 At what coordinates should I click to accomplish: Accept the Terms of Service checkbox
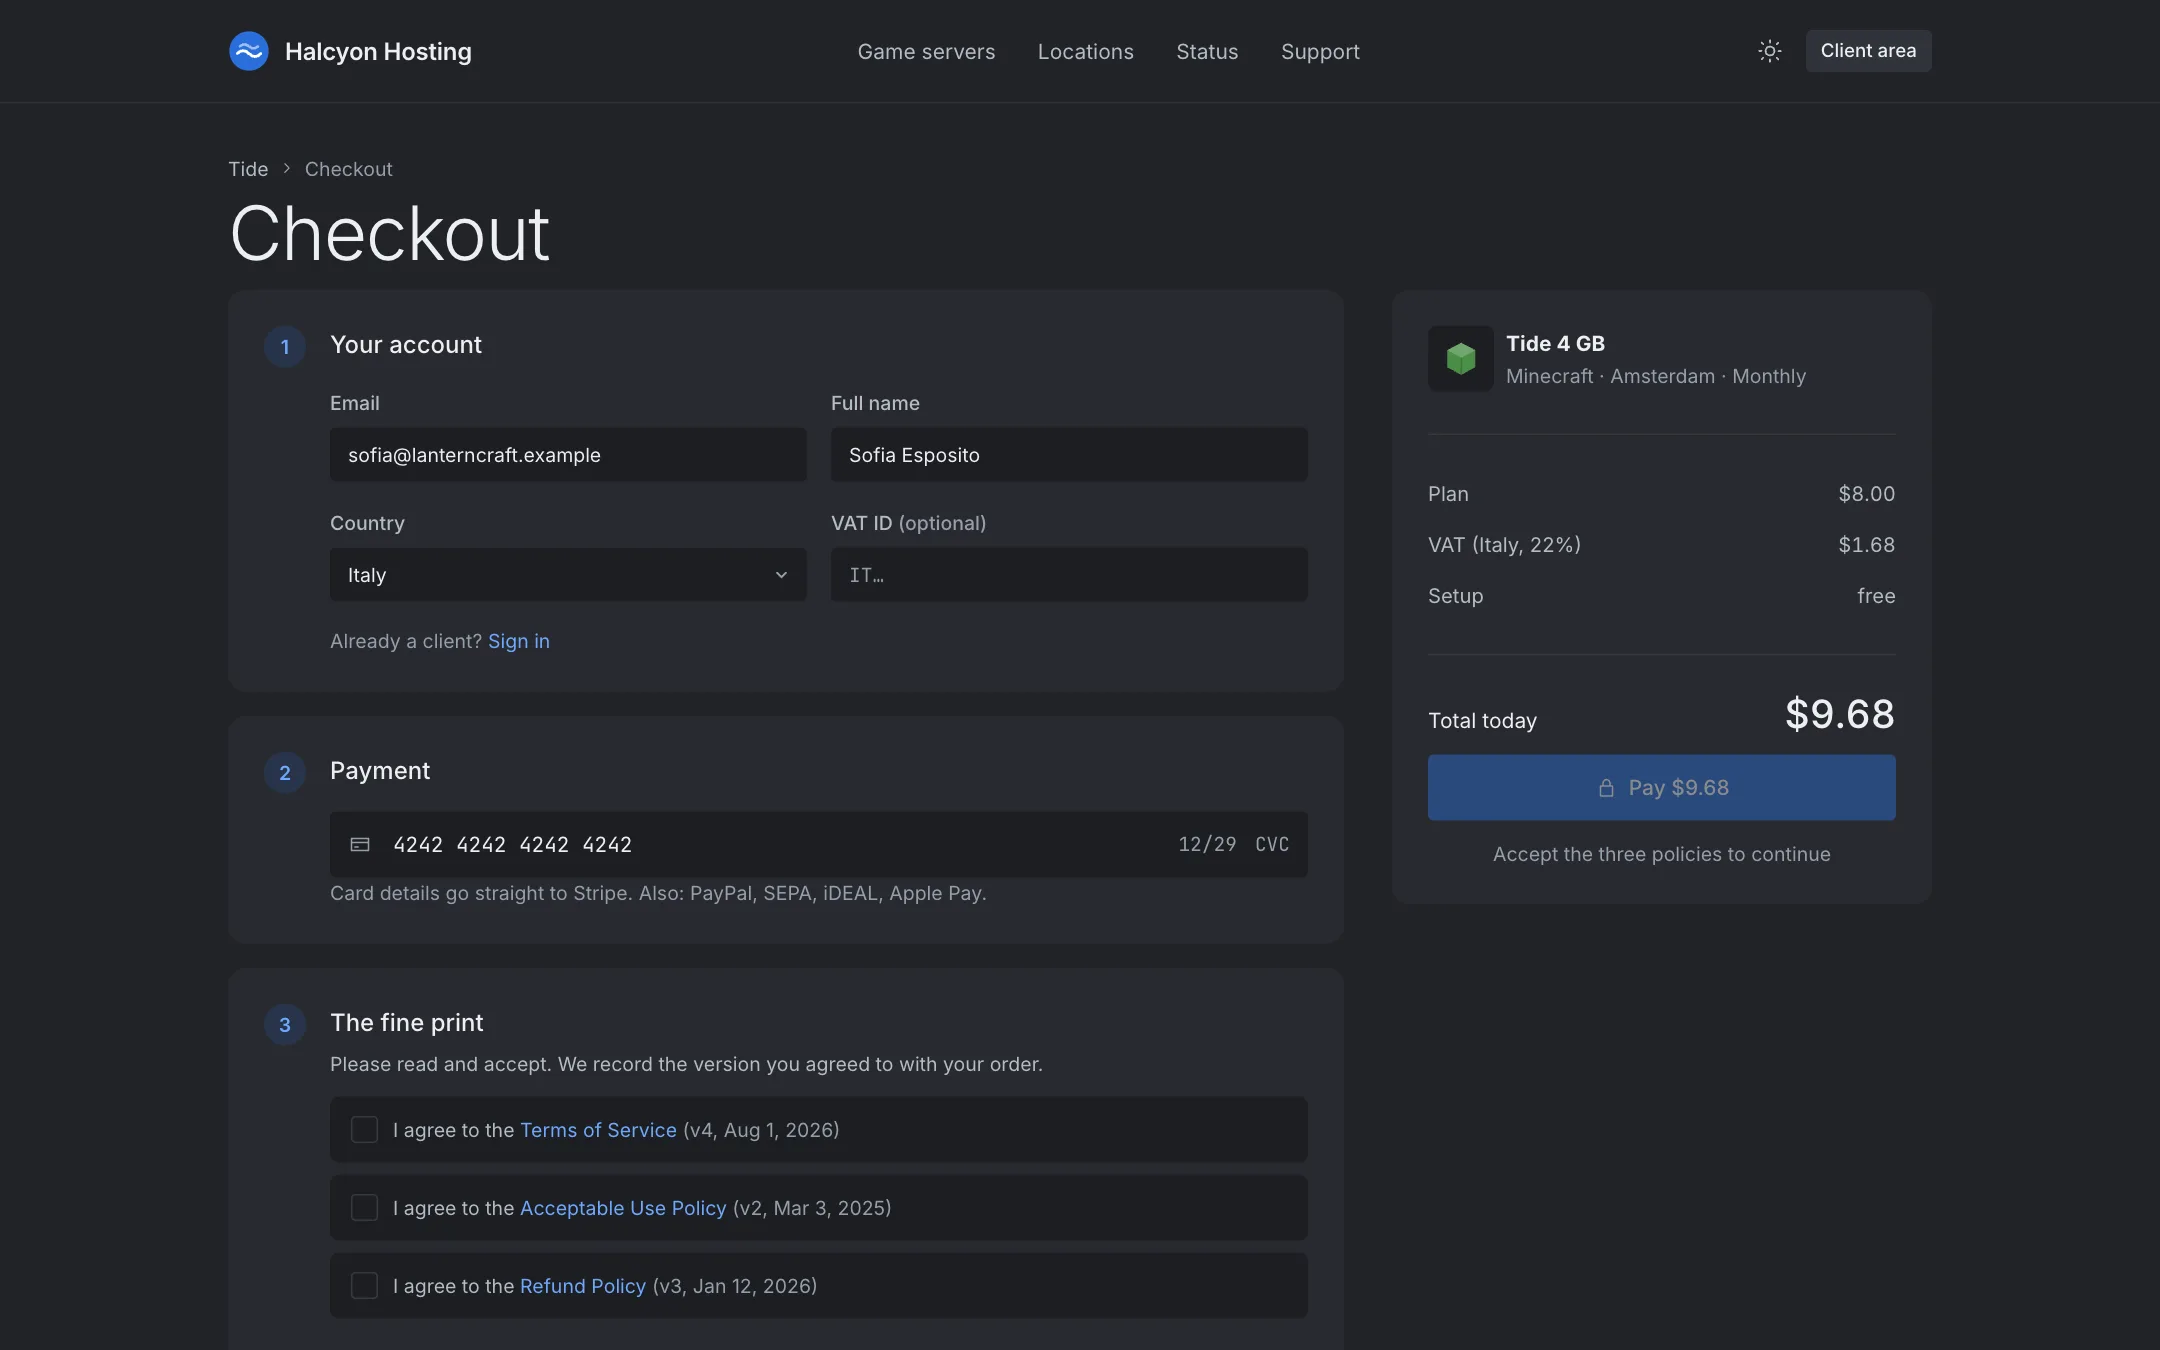tap(364, 1130)
